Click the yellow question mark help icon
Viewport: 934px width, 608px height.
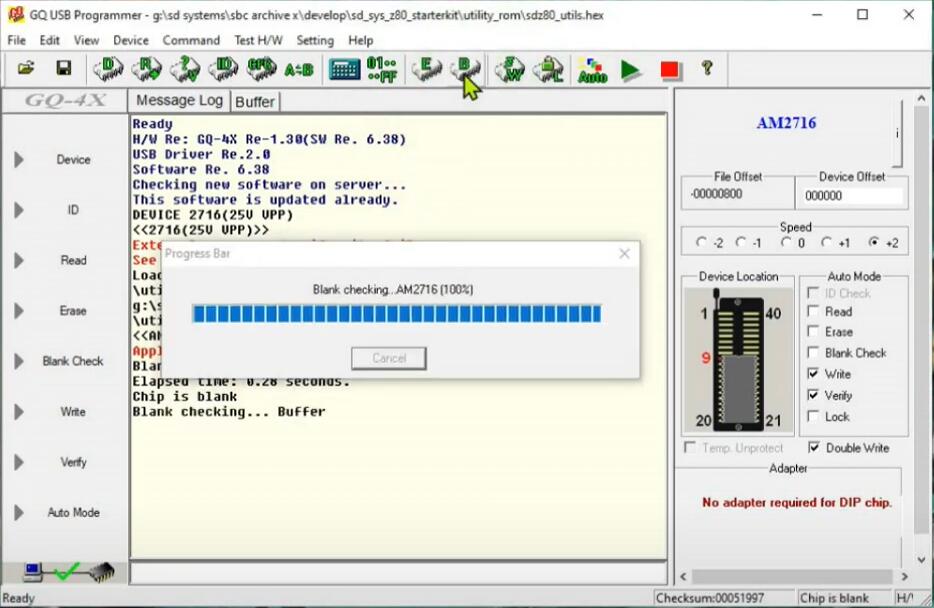(x=707, y=68)
